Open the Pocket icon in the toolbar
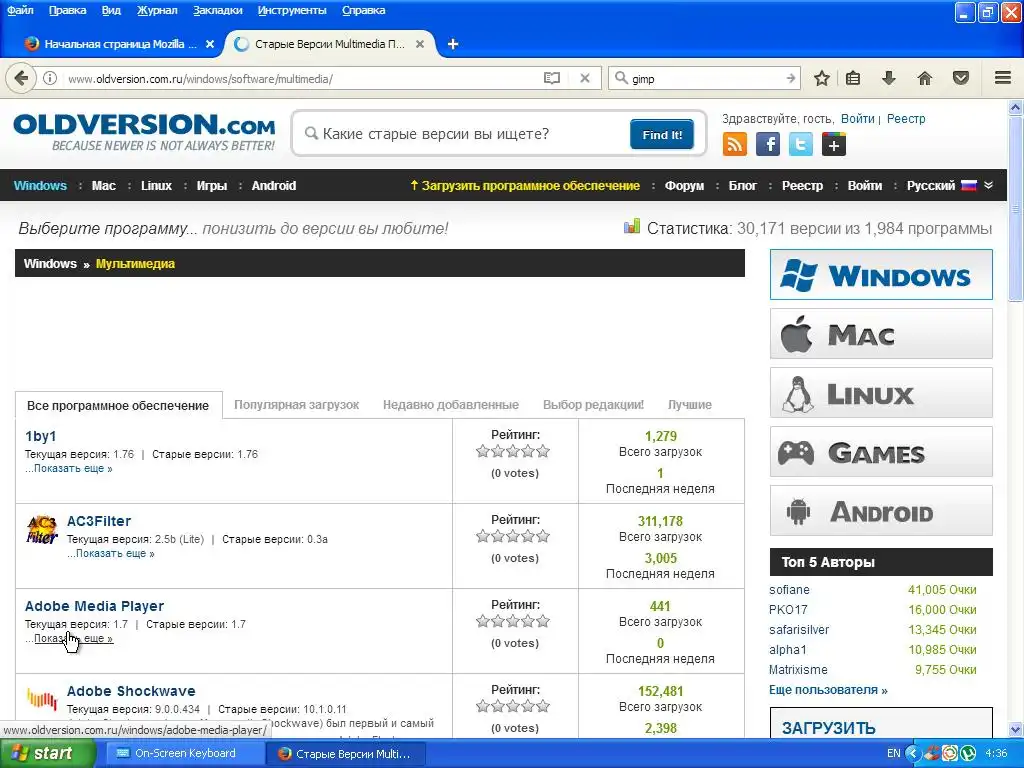The image size is (1024, 768). point(961,78)
